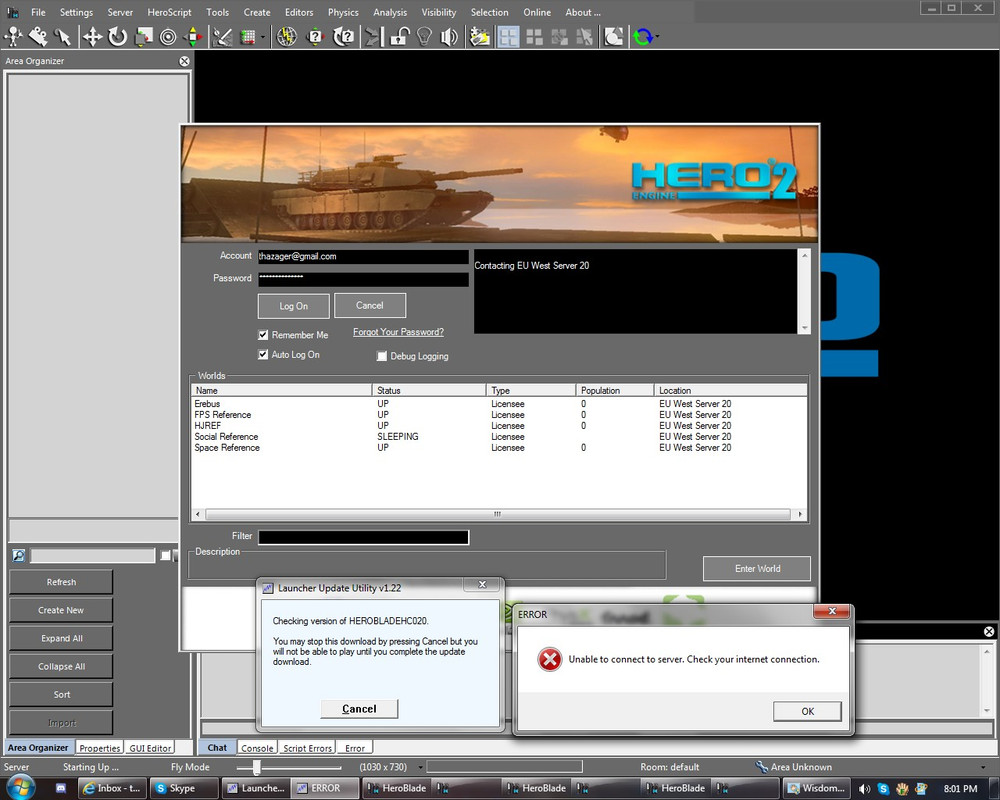Screen dimensions: 1000x800
Task: Select the character walk mode icon
Action: point(13,37)
